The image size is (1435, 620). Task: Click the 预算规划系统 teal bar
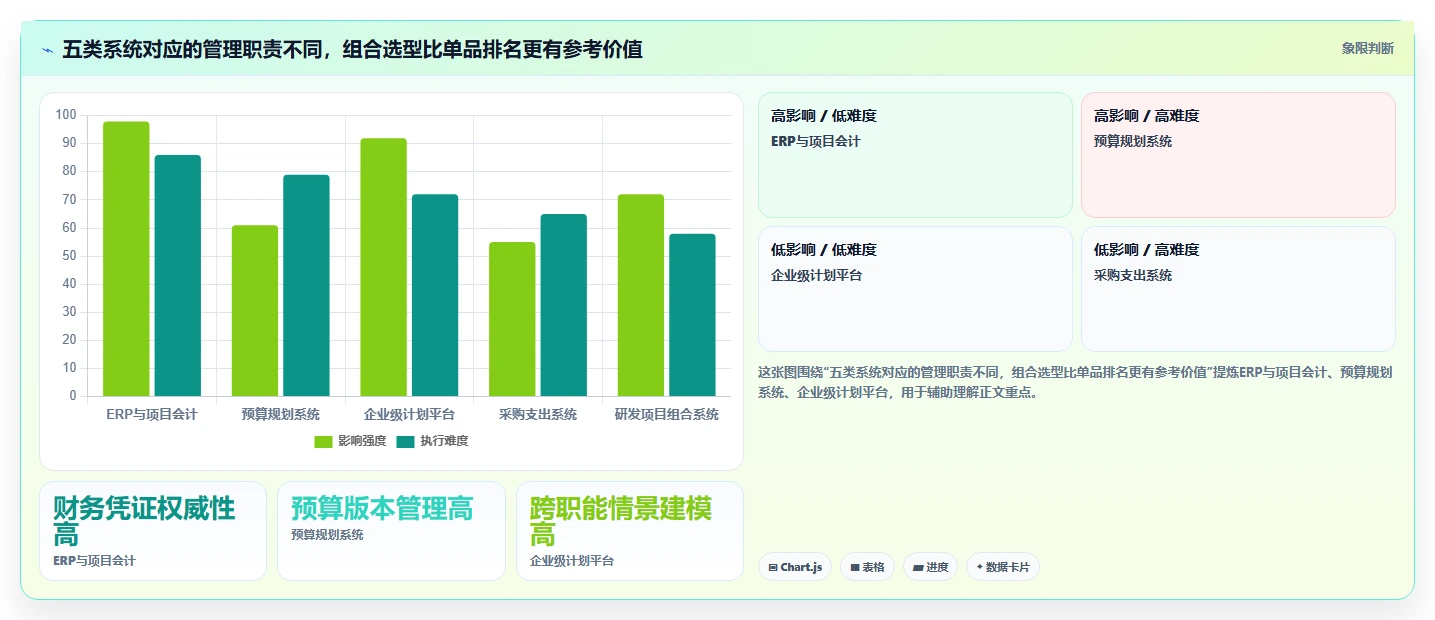306,286
